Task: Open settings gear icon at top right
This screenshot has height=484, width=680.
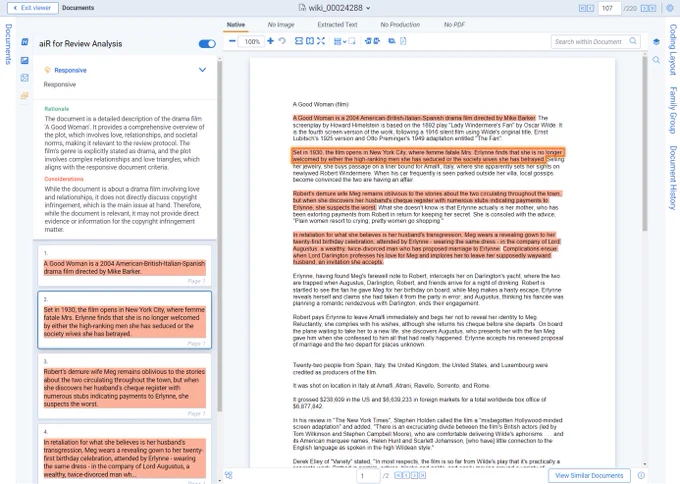Action: pyautogui.click(x=670, y=8)
